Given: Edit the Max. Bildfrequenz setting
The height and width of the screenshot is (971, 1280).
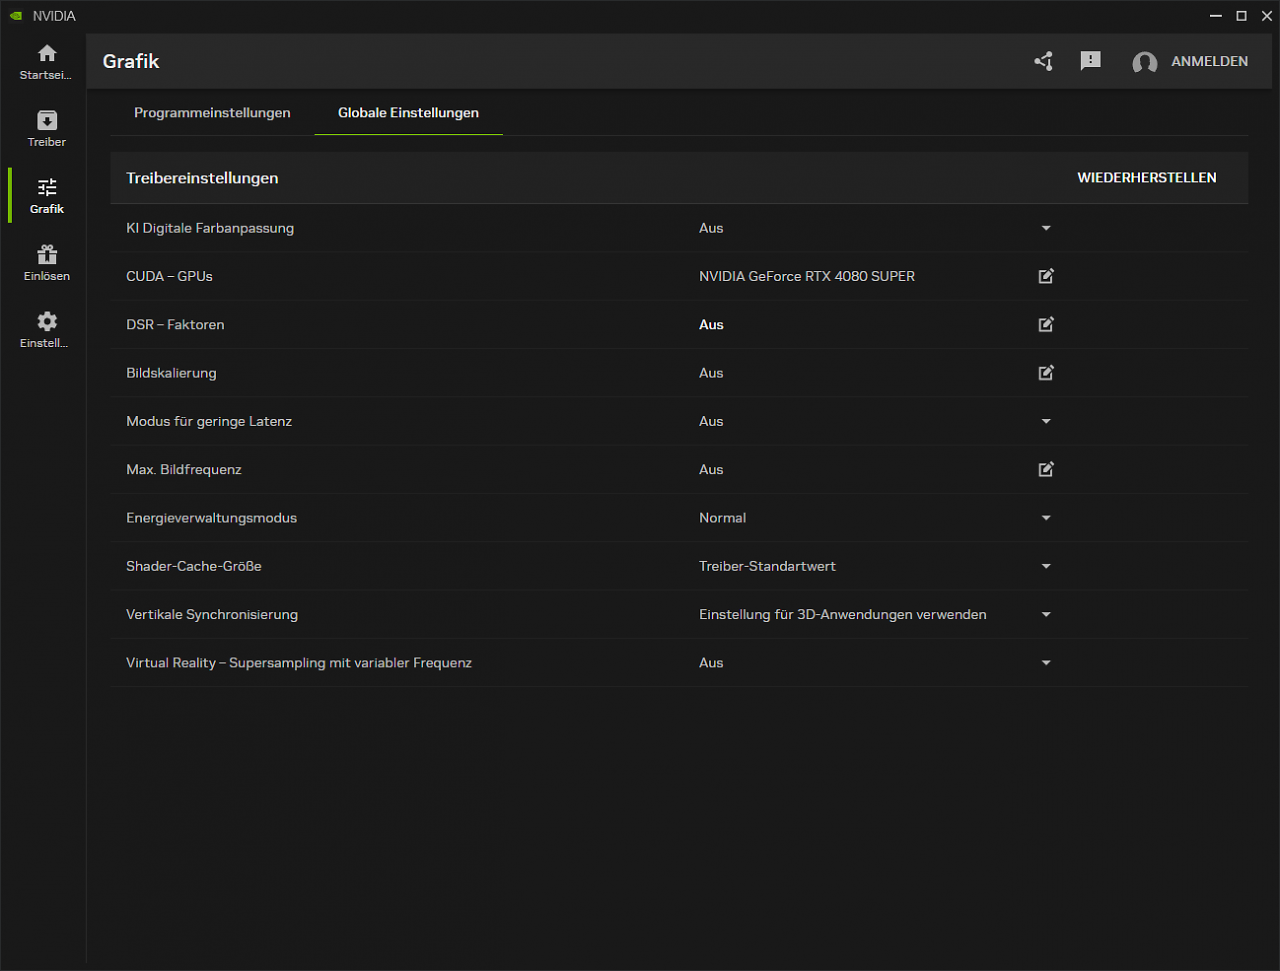Looking at the screenshot, I should tap(1046, 469).
